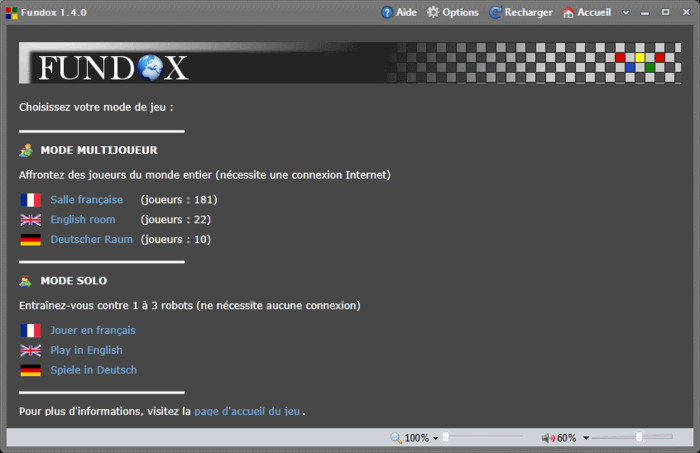Click the zoom magnifier icon in status bar

tap(396, 438)
